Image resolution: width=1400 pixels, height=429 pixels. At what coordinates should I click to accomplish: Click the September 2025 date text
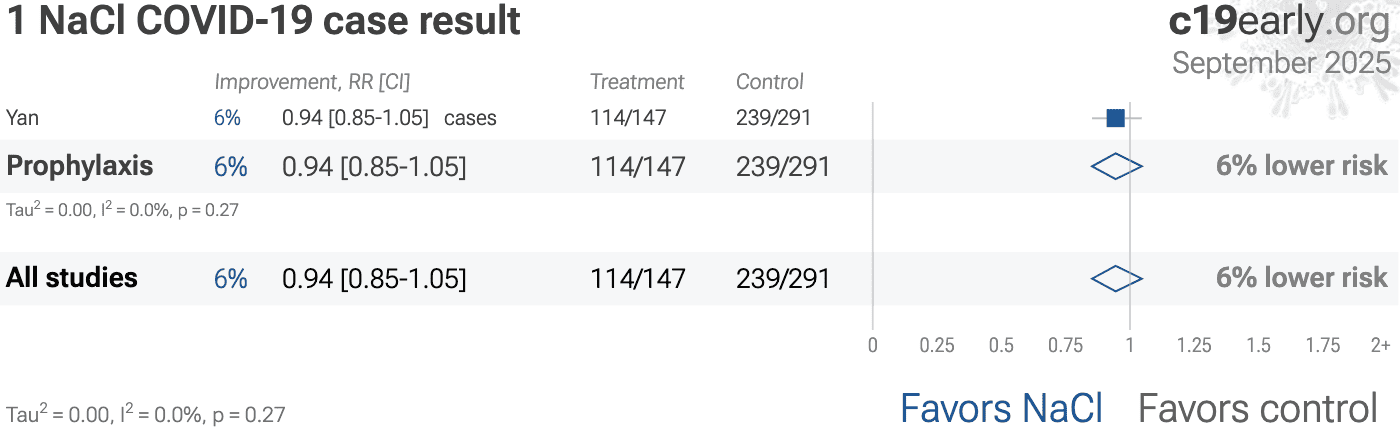click(x=1281, y=62)
